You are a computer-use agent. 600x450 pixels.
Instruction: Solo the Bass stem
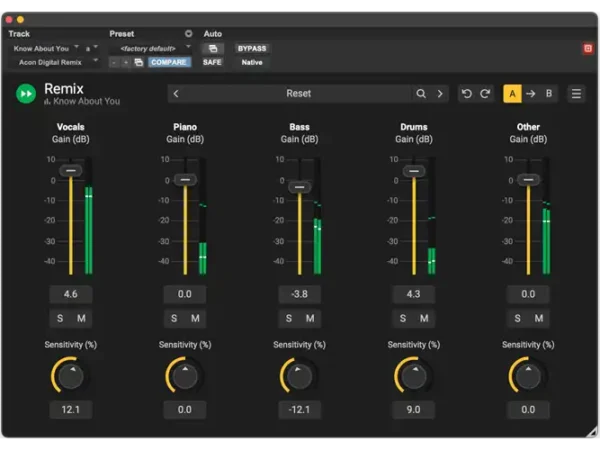click(x=289, y=318)
